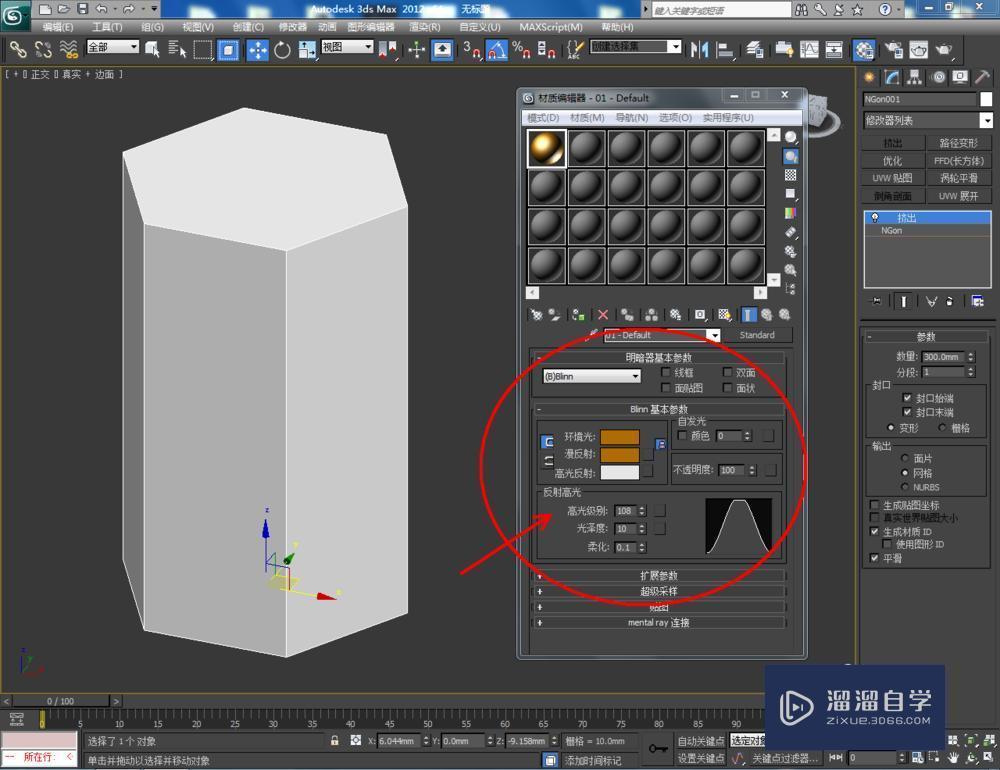Select the NGon entry in the modifier stack
This screenshot has width=1000, height=770.
[892, 230]
